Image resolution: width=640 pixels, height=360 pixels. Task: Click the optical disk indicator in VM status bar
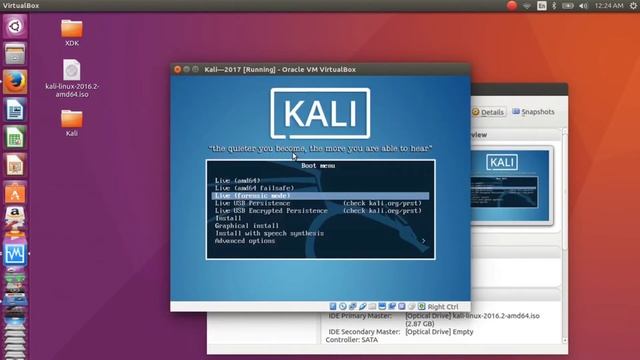point(343,307)
